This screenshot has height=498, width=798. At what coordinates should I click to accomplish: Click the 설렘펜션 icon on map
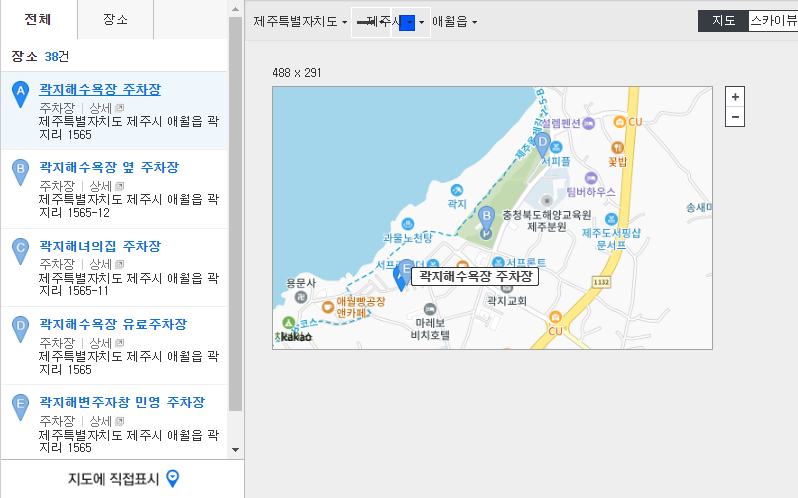[589, 123]
